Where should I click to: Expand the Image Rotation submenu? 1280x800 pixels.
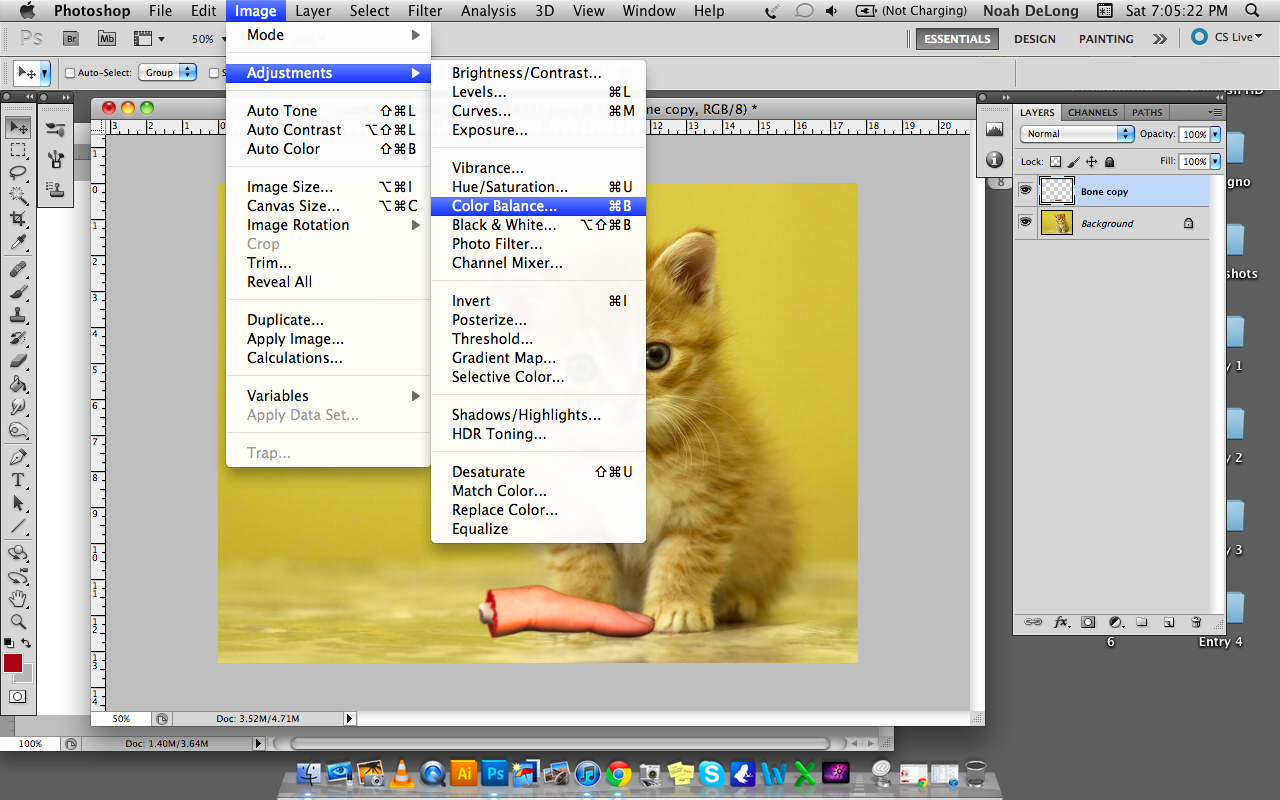(x=328, y=225)
